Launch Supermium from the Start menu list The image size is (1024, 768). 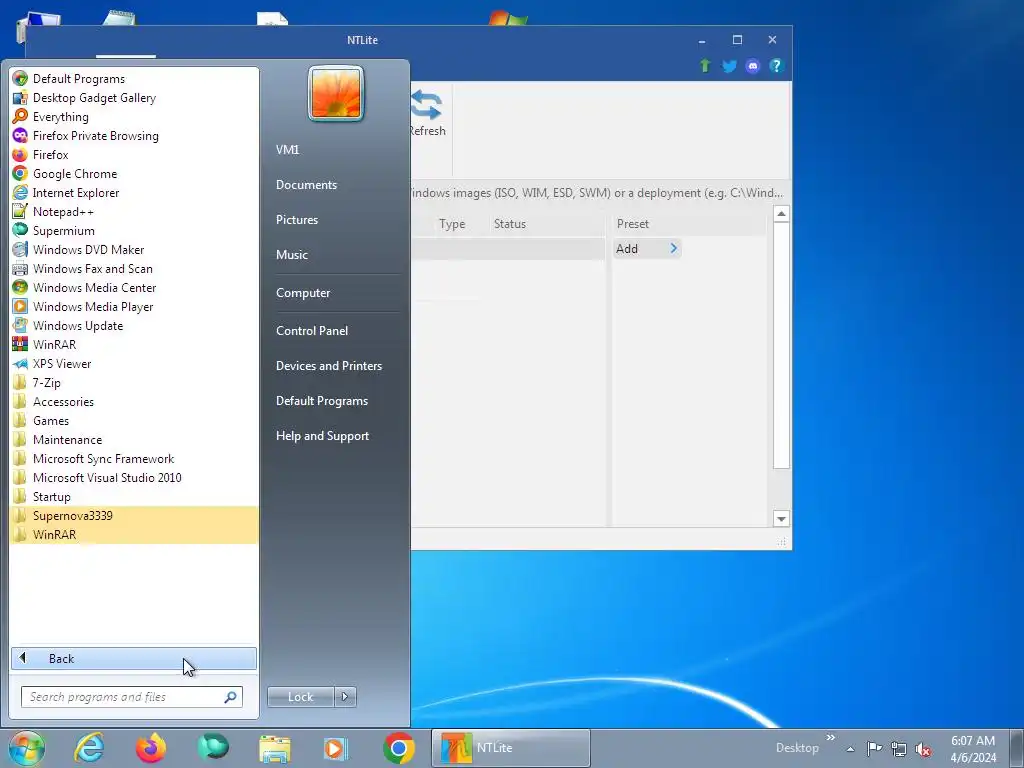coord(134,231)
